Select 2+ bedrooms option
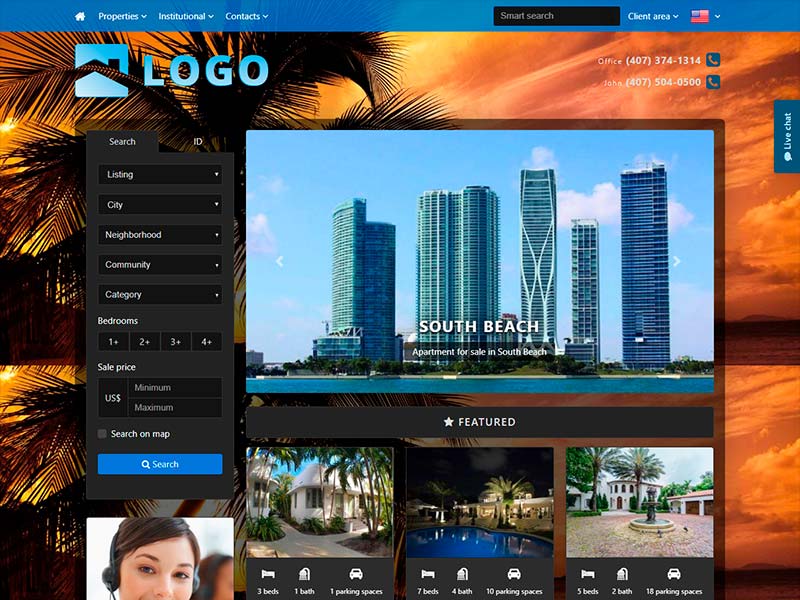 144,342
